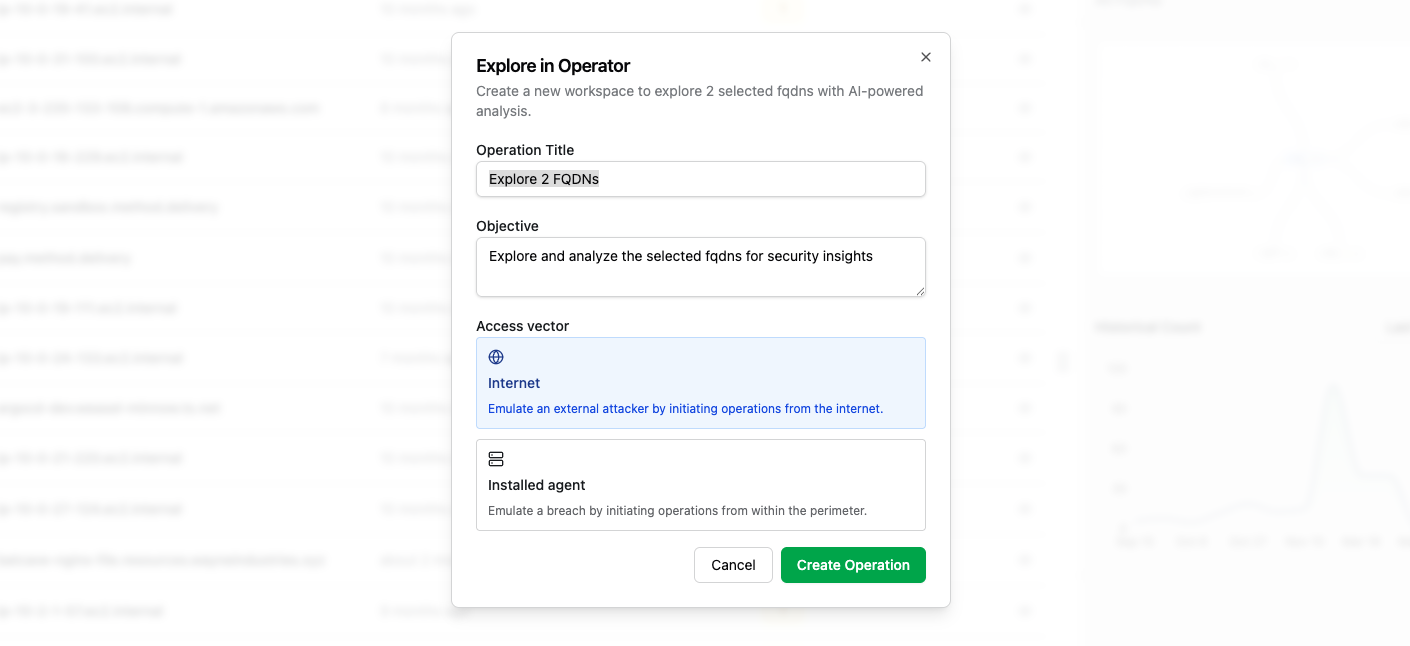The image size is (1410, 646).
Task: Focus the Objective text area
Action: (700, 266)
